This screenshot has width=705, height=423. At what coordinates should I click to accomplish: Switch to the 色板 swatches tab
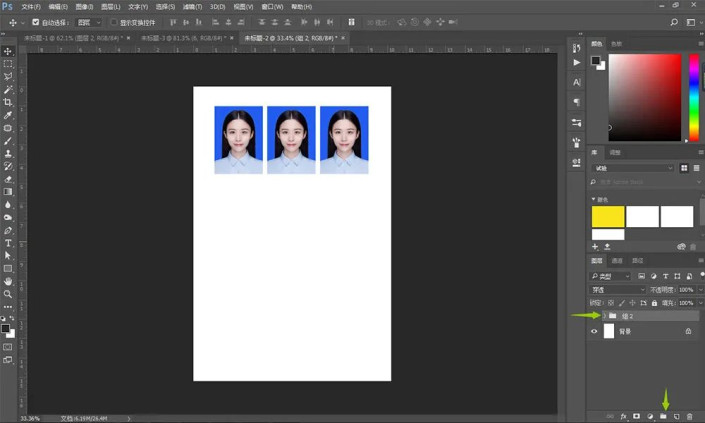[x=616, y=44]
